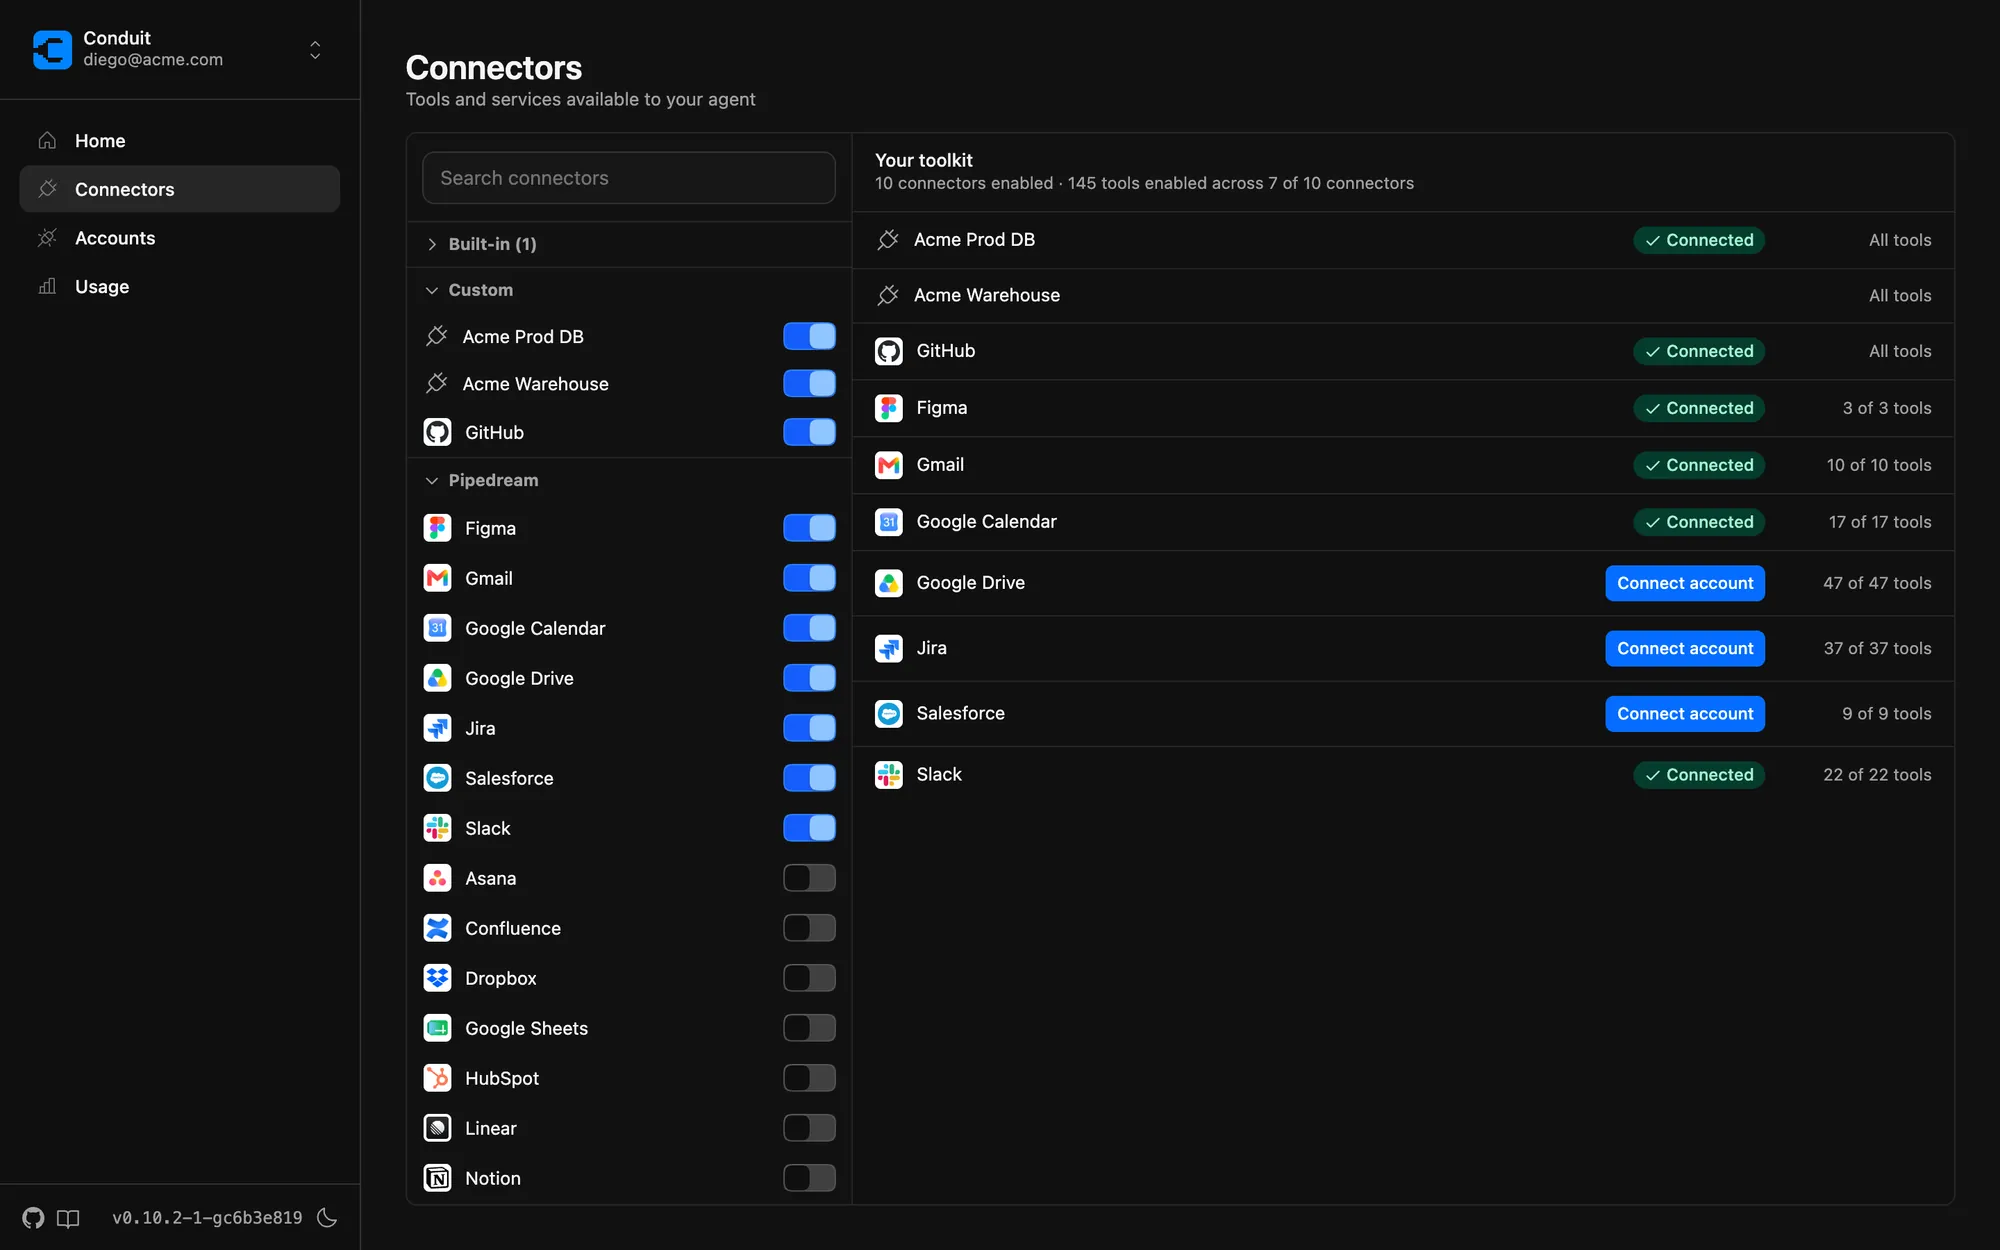Connect account for Google Drive
The width and height of the screenshot is (2000, 1250).
tap(1685, 583)
